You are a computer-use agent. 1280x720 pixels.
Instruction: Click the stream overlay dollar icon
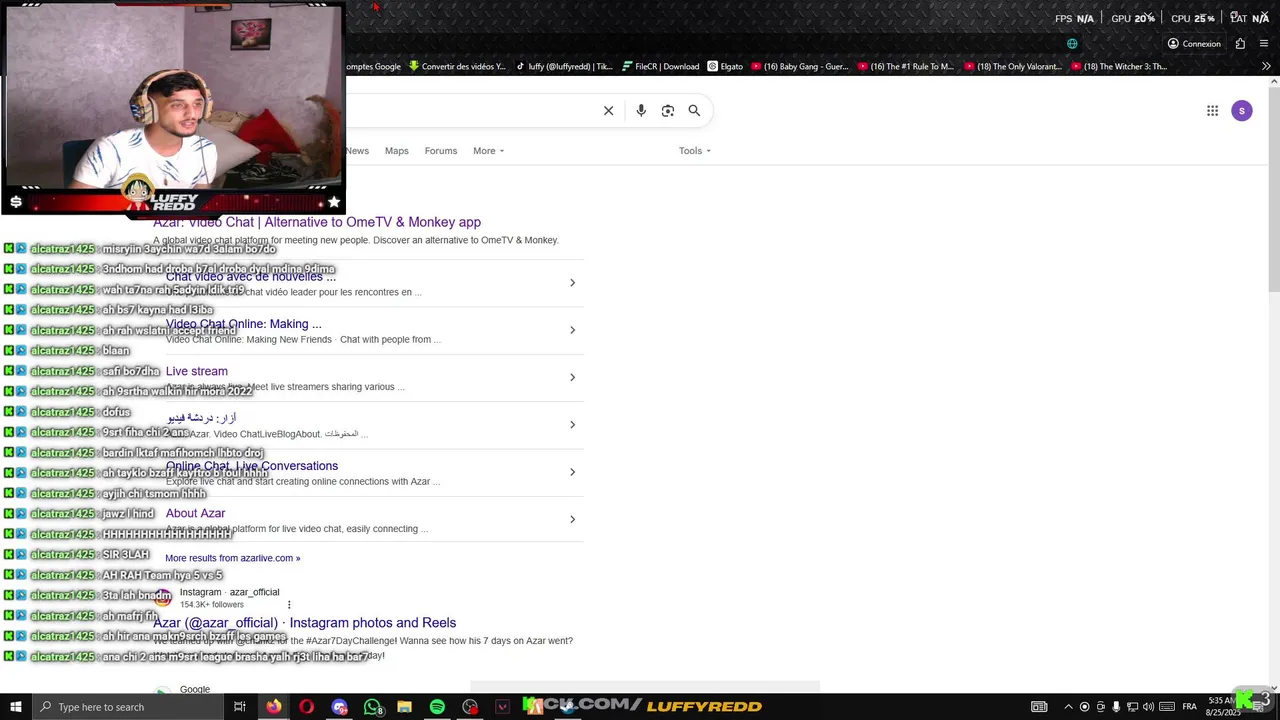click(x=16, y=202)
